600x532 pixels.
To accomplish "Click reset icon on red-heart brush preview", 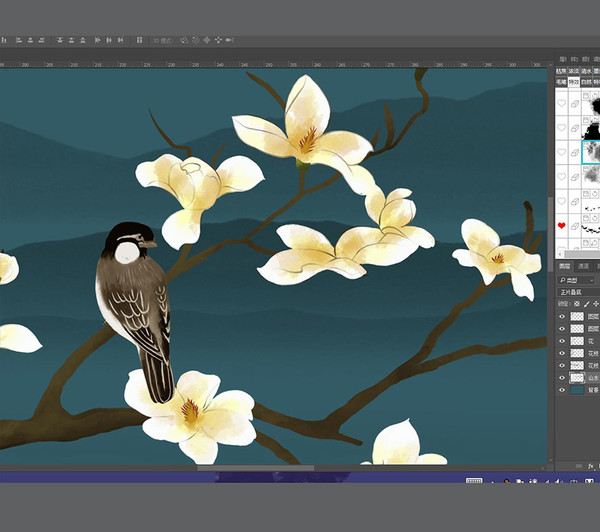I will (595, 218).
